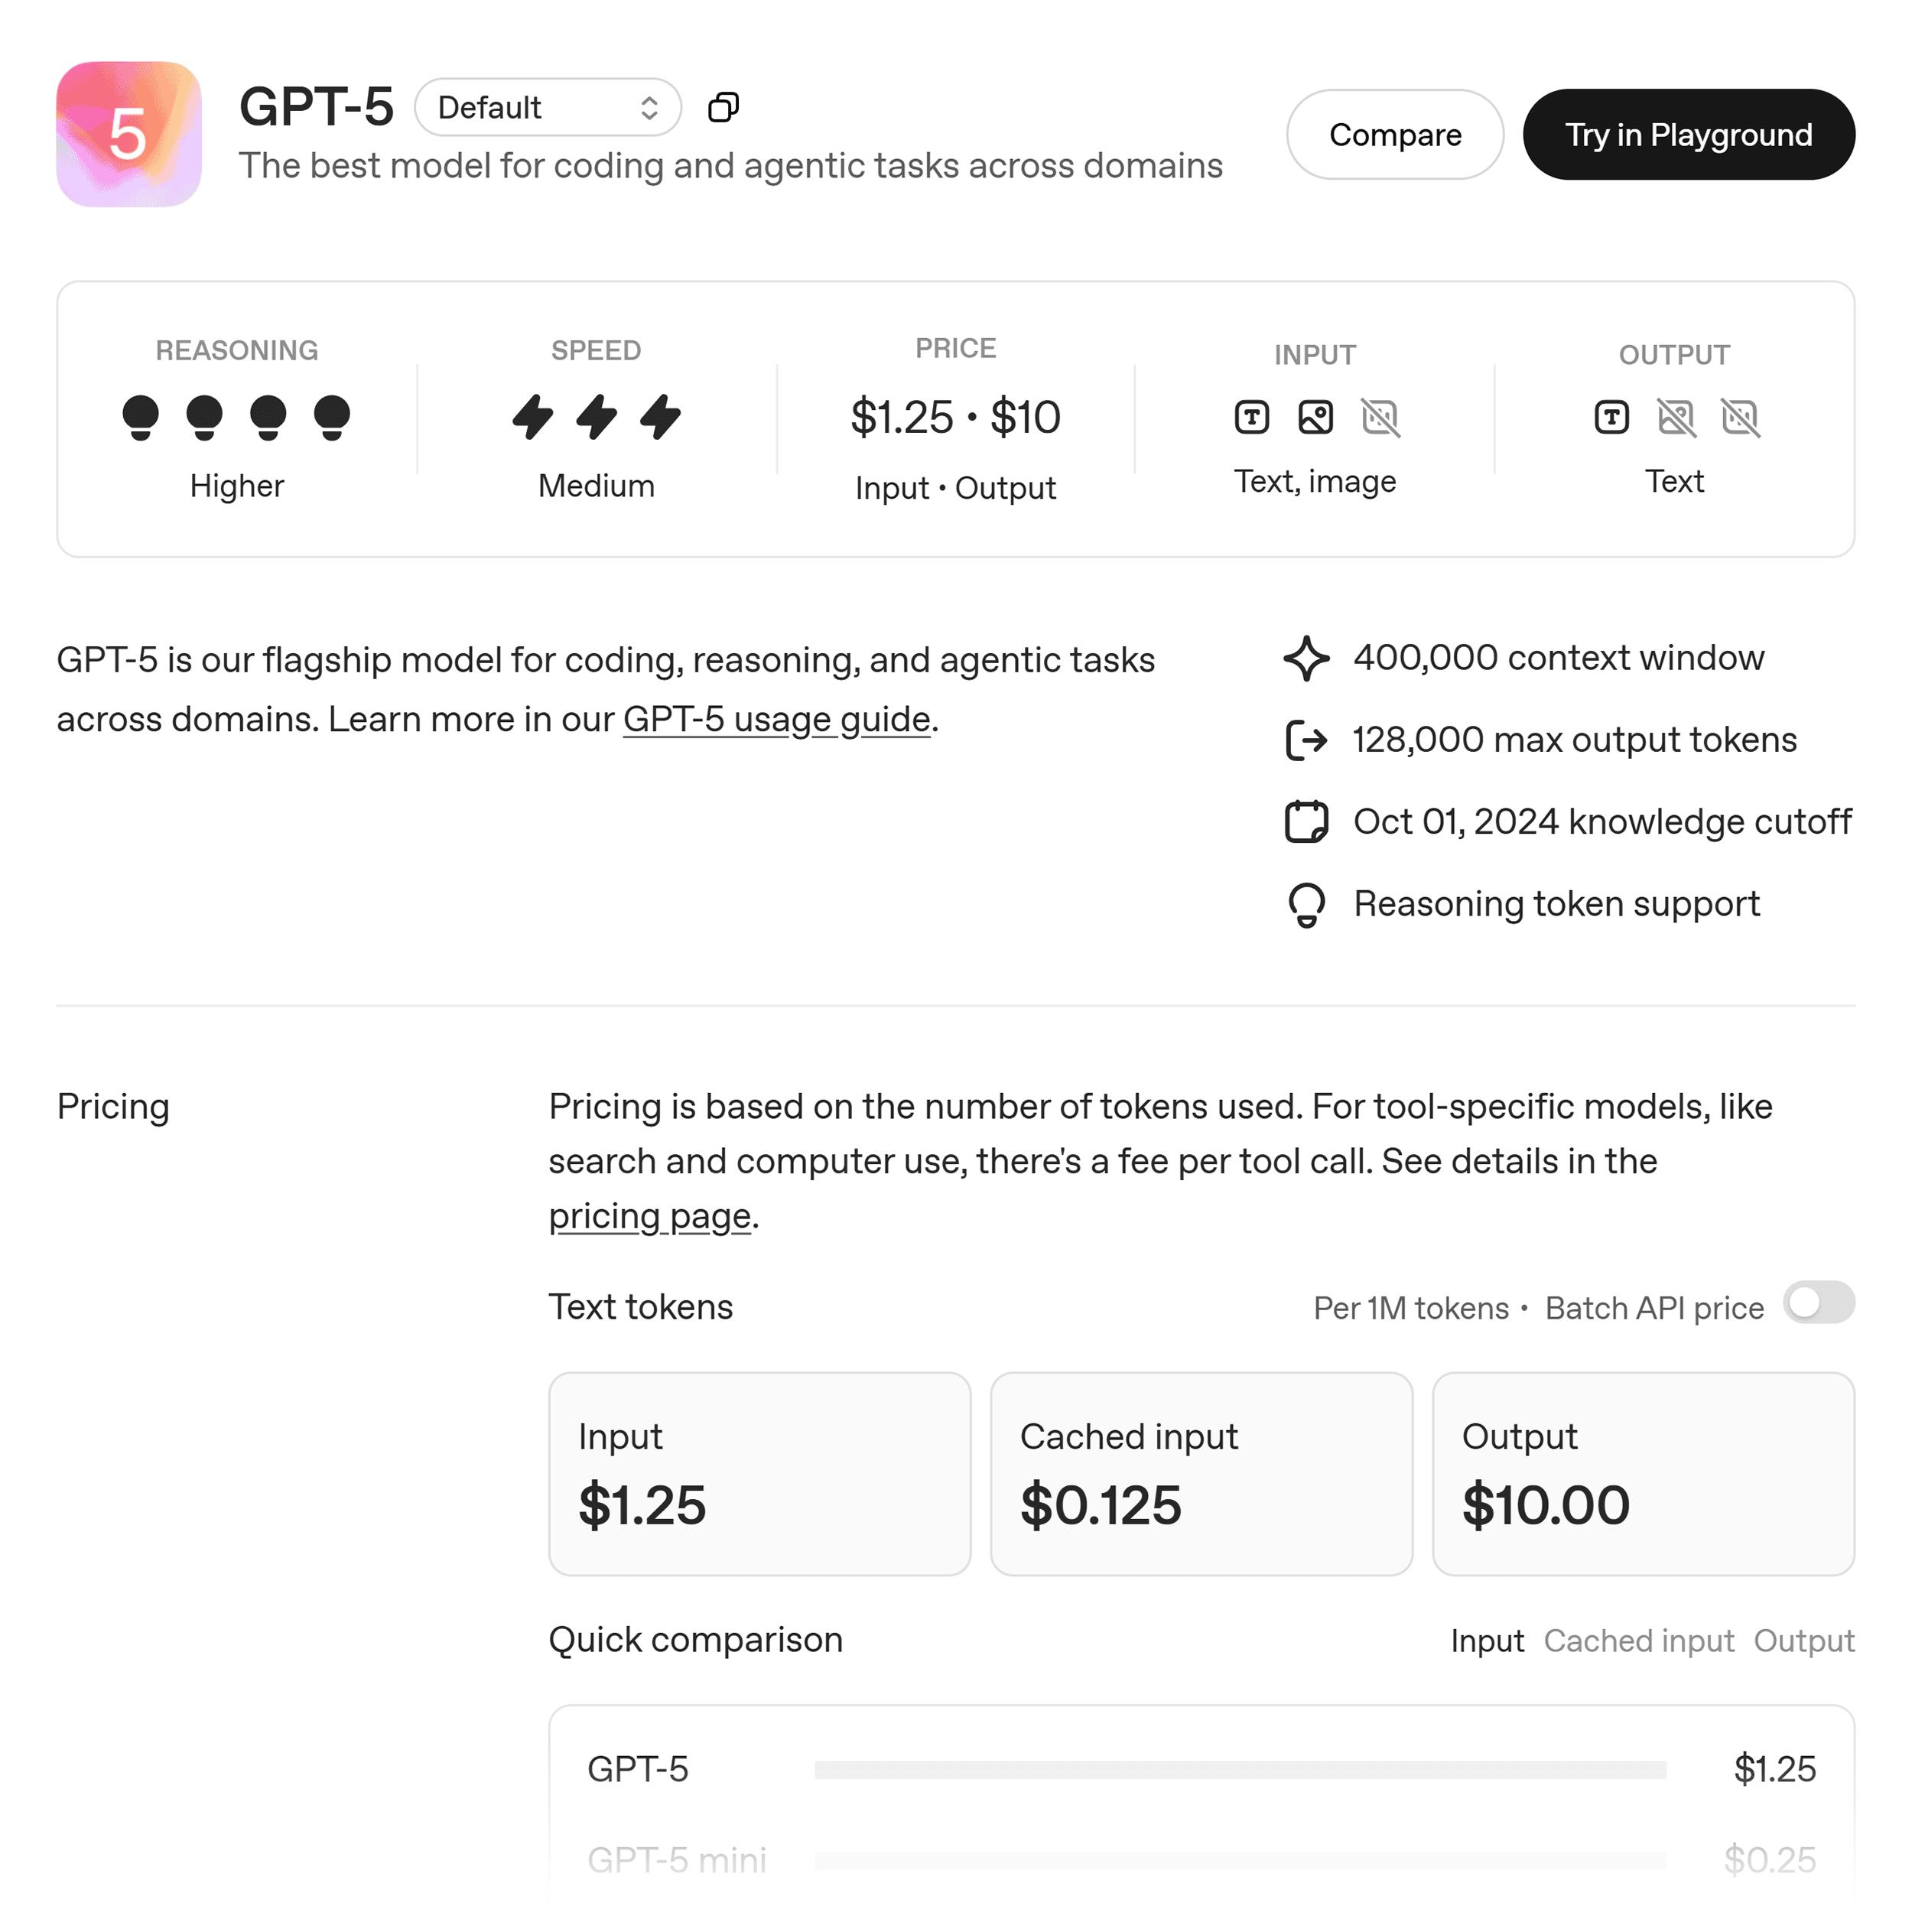Enable the Batch API price toggle
This screenshot has height=1932, width=1912.
(x=1819, y=1305)
